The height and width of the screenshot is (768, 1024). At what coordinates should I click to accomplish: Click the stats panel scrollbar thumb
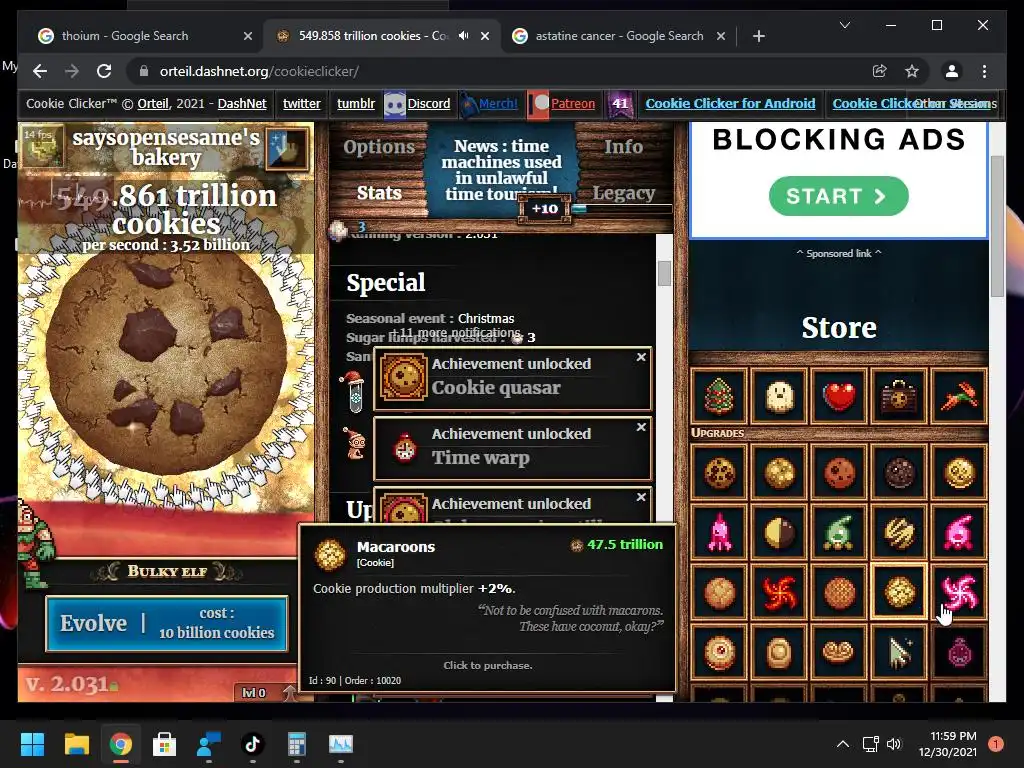(x=664, y=274)
